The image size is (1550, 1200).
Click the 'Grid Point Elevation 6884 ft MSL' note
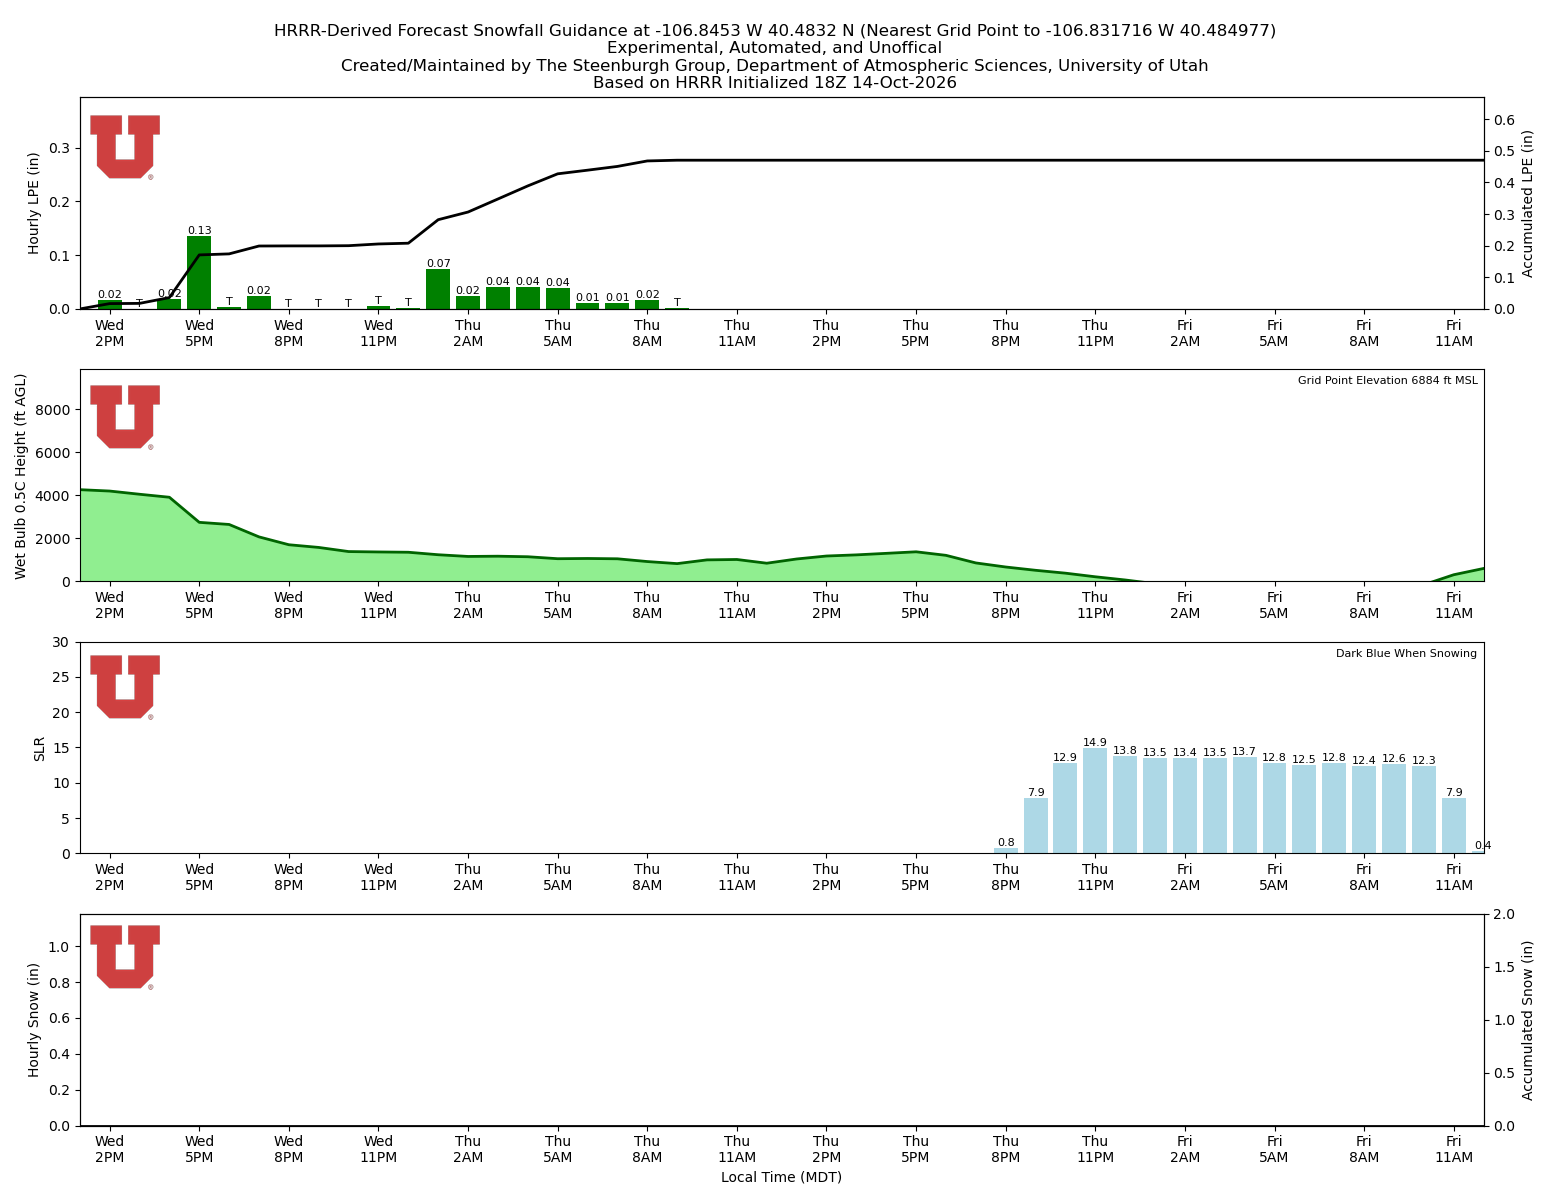(1387, 380)
